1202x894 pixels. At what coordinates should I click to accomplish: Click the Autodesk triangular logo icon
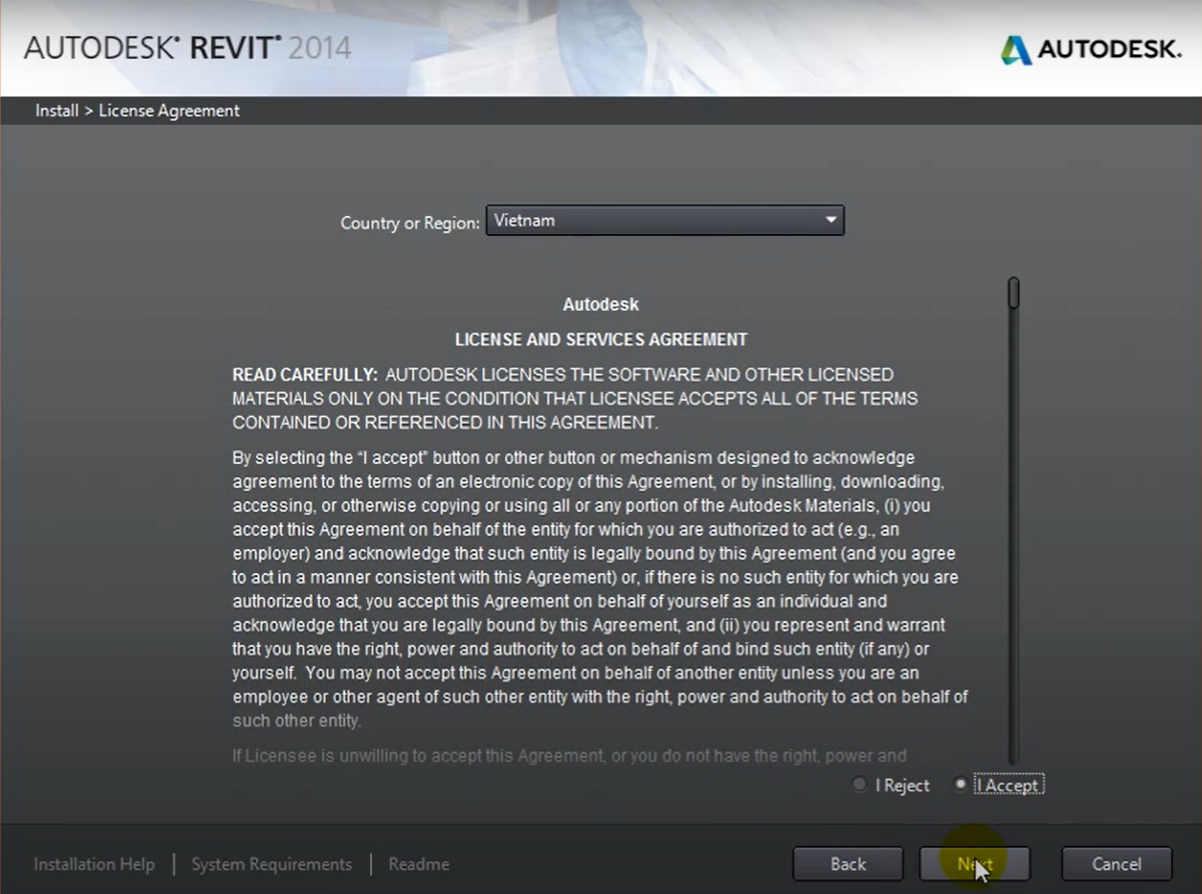1016,50
